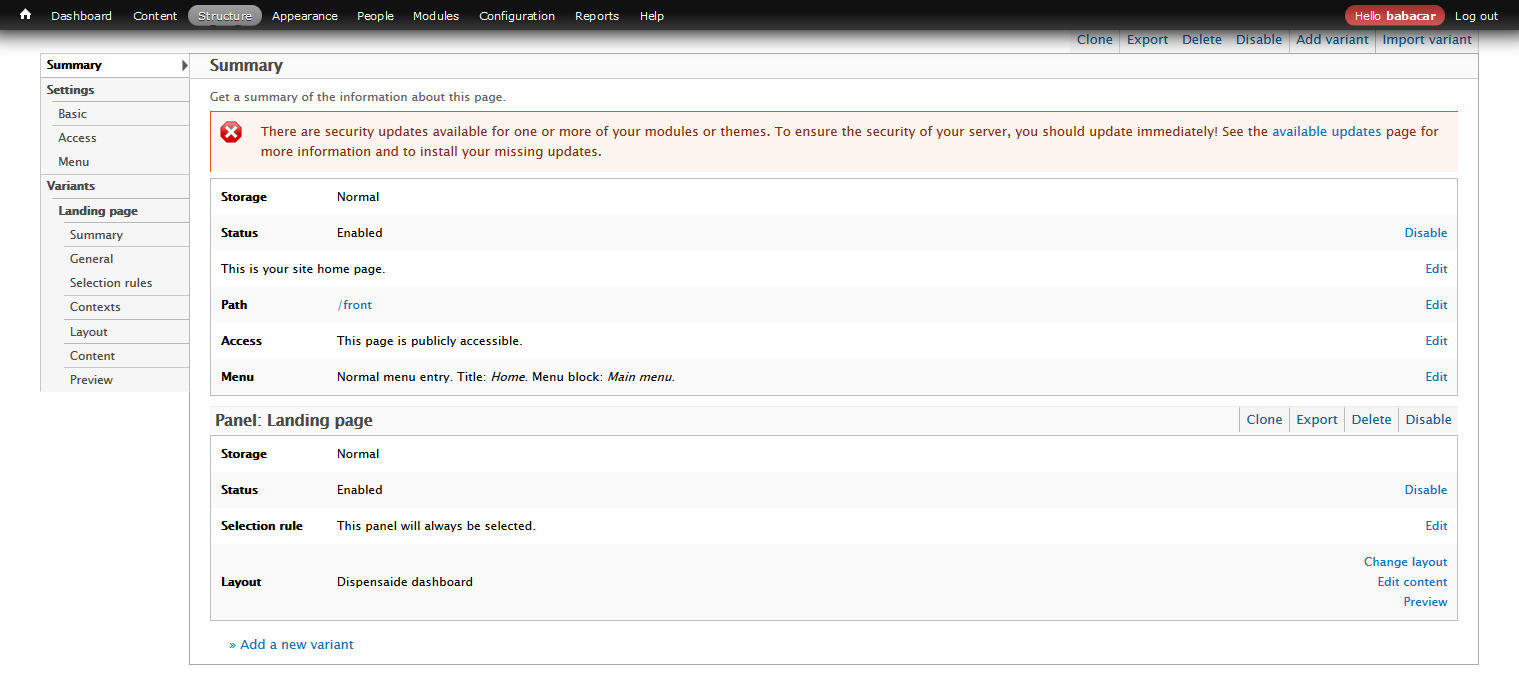This screenshot has width=1519, height=698.
Task: Open the Reports menu
Action: click(x=597, y=16)
